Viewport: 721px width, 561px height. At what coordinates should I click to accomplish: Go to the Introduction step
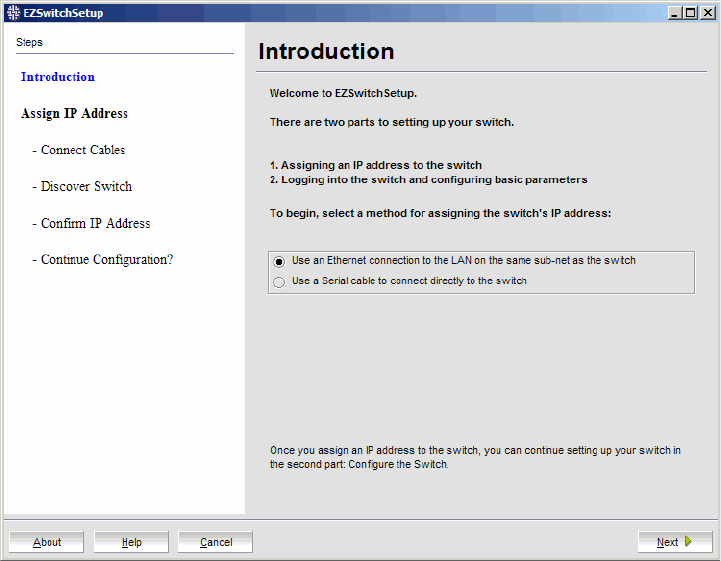click(x=58, y=77)
